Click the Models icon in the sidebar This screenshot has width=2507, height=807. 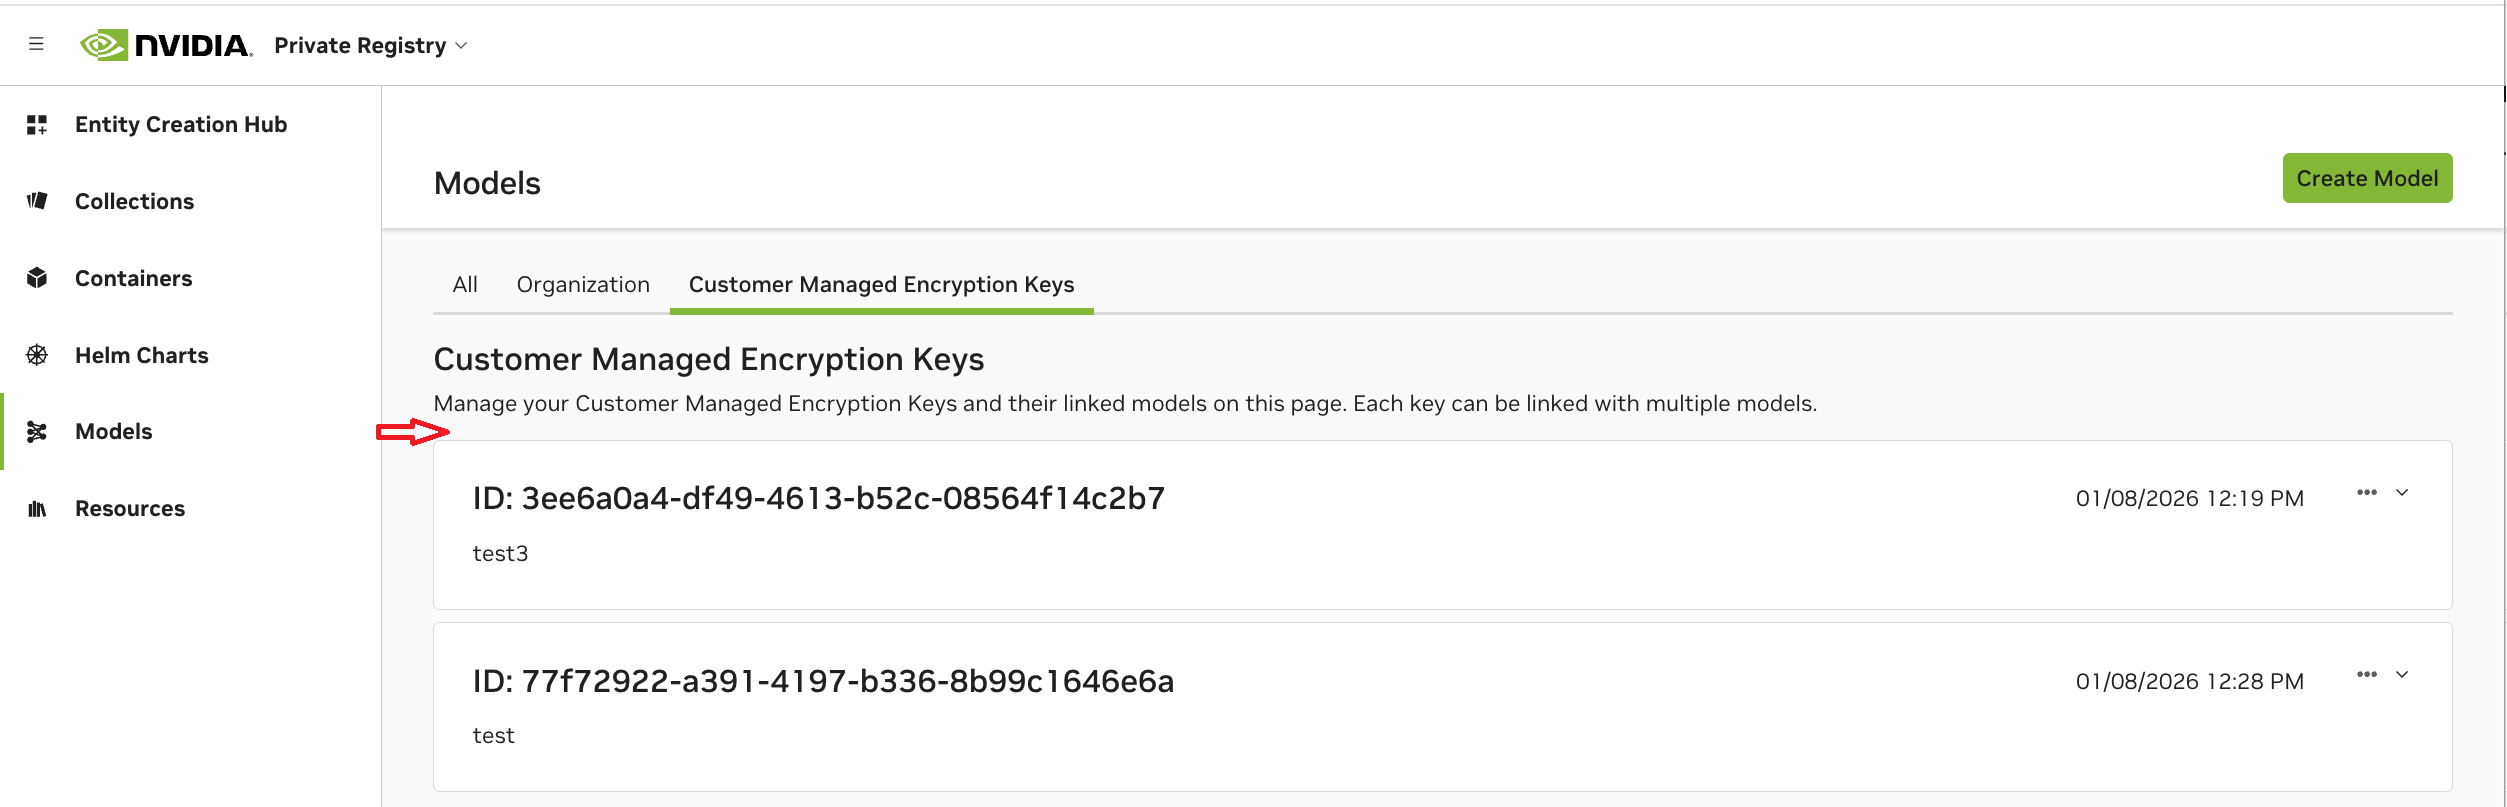pos(37,431)
